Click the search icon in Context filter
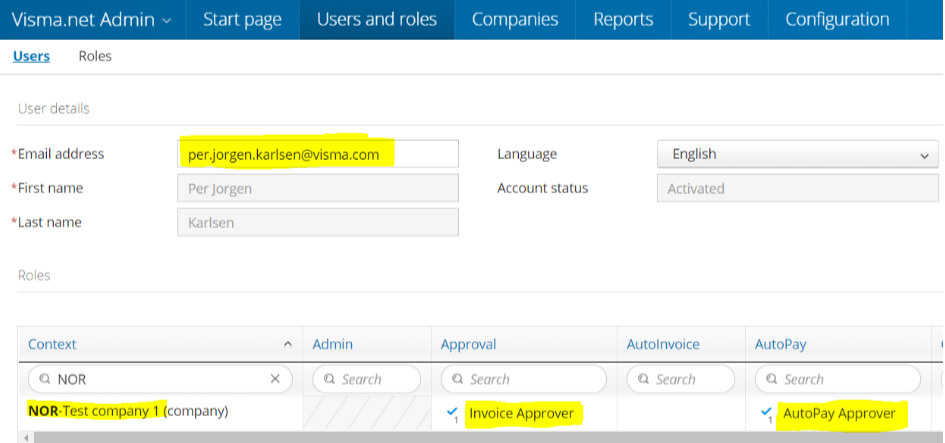The image size is (945, 443). (43, 379)
